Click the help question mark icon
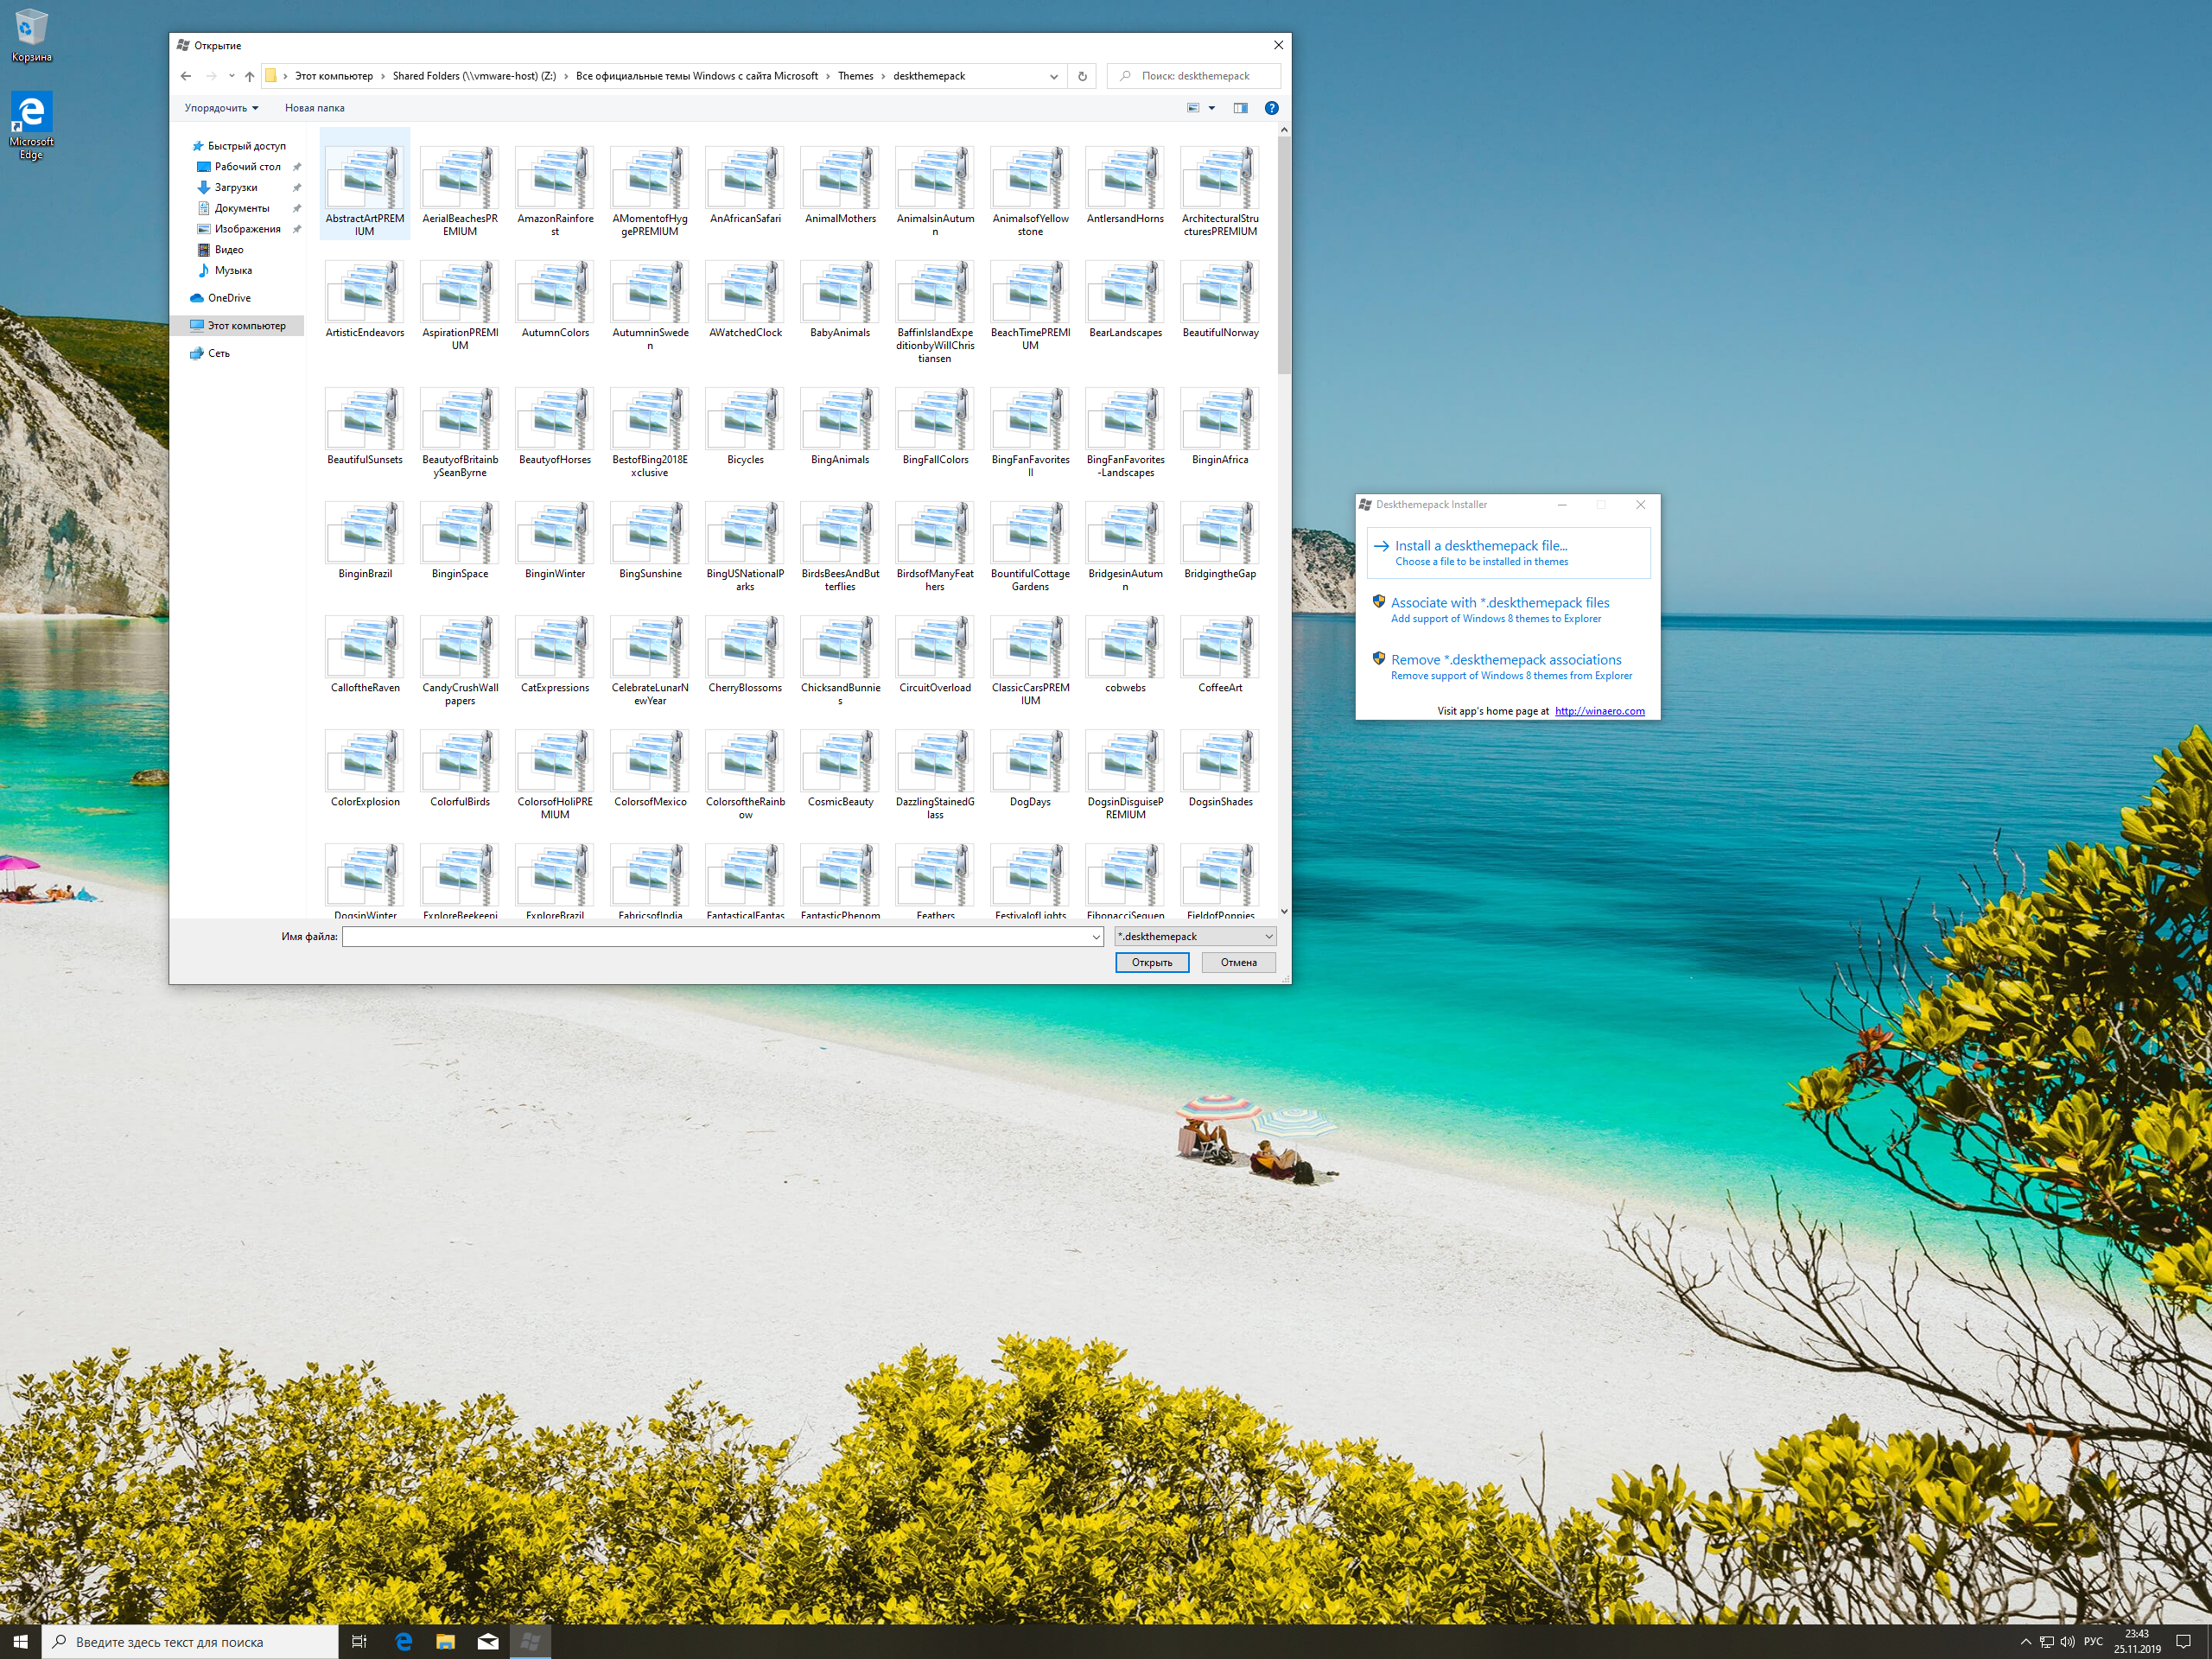 click(1271, 108)
